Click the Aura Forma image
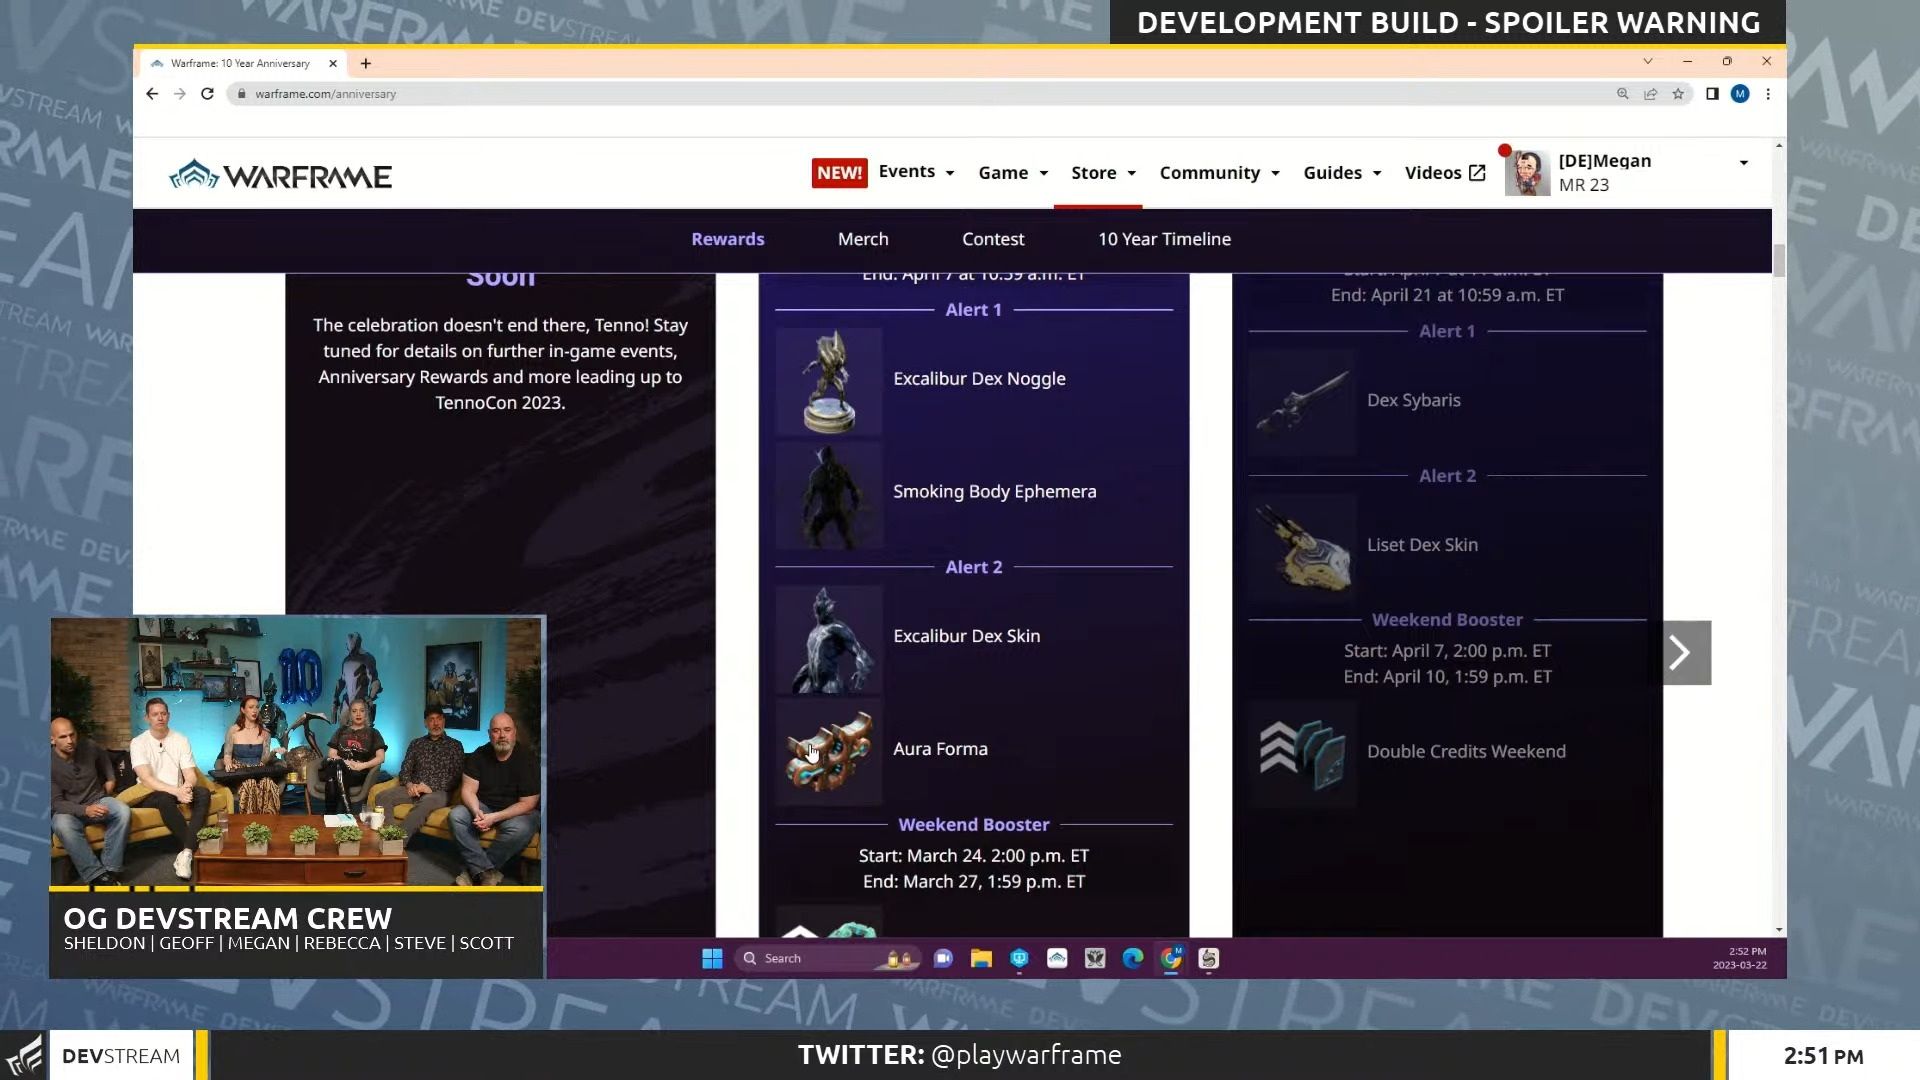The image size is (1920, 1080). pyautogui.click(x=829, y=752)
